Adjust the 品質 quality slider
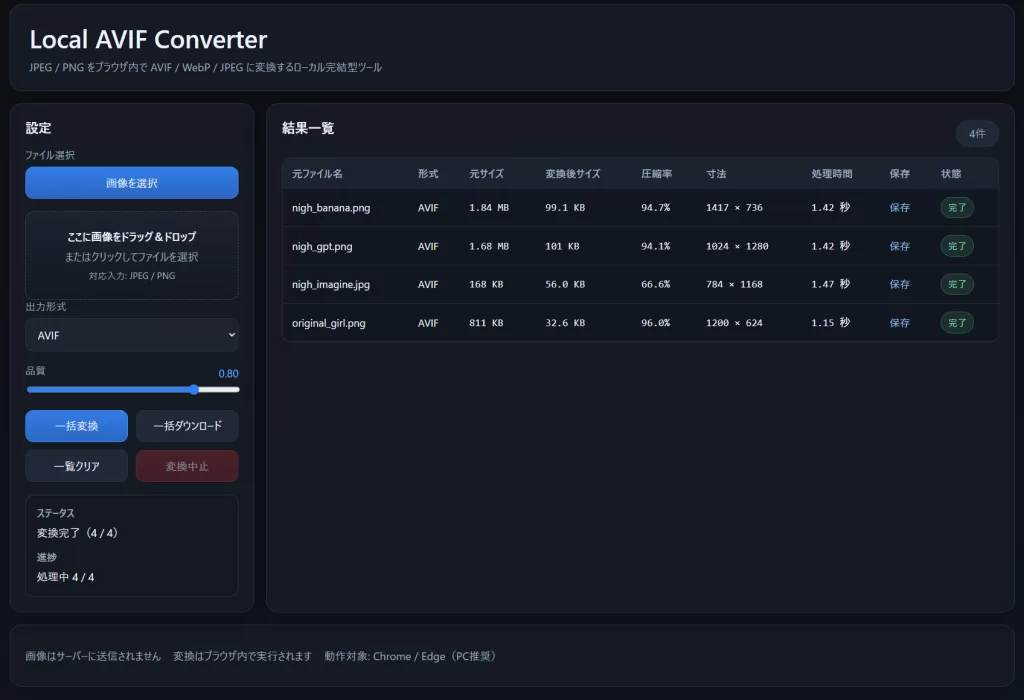 click(x=193, y=389)
